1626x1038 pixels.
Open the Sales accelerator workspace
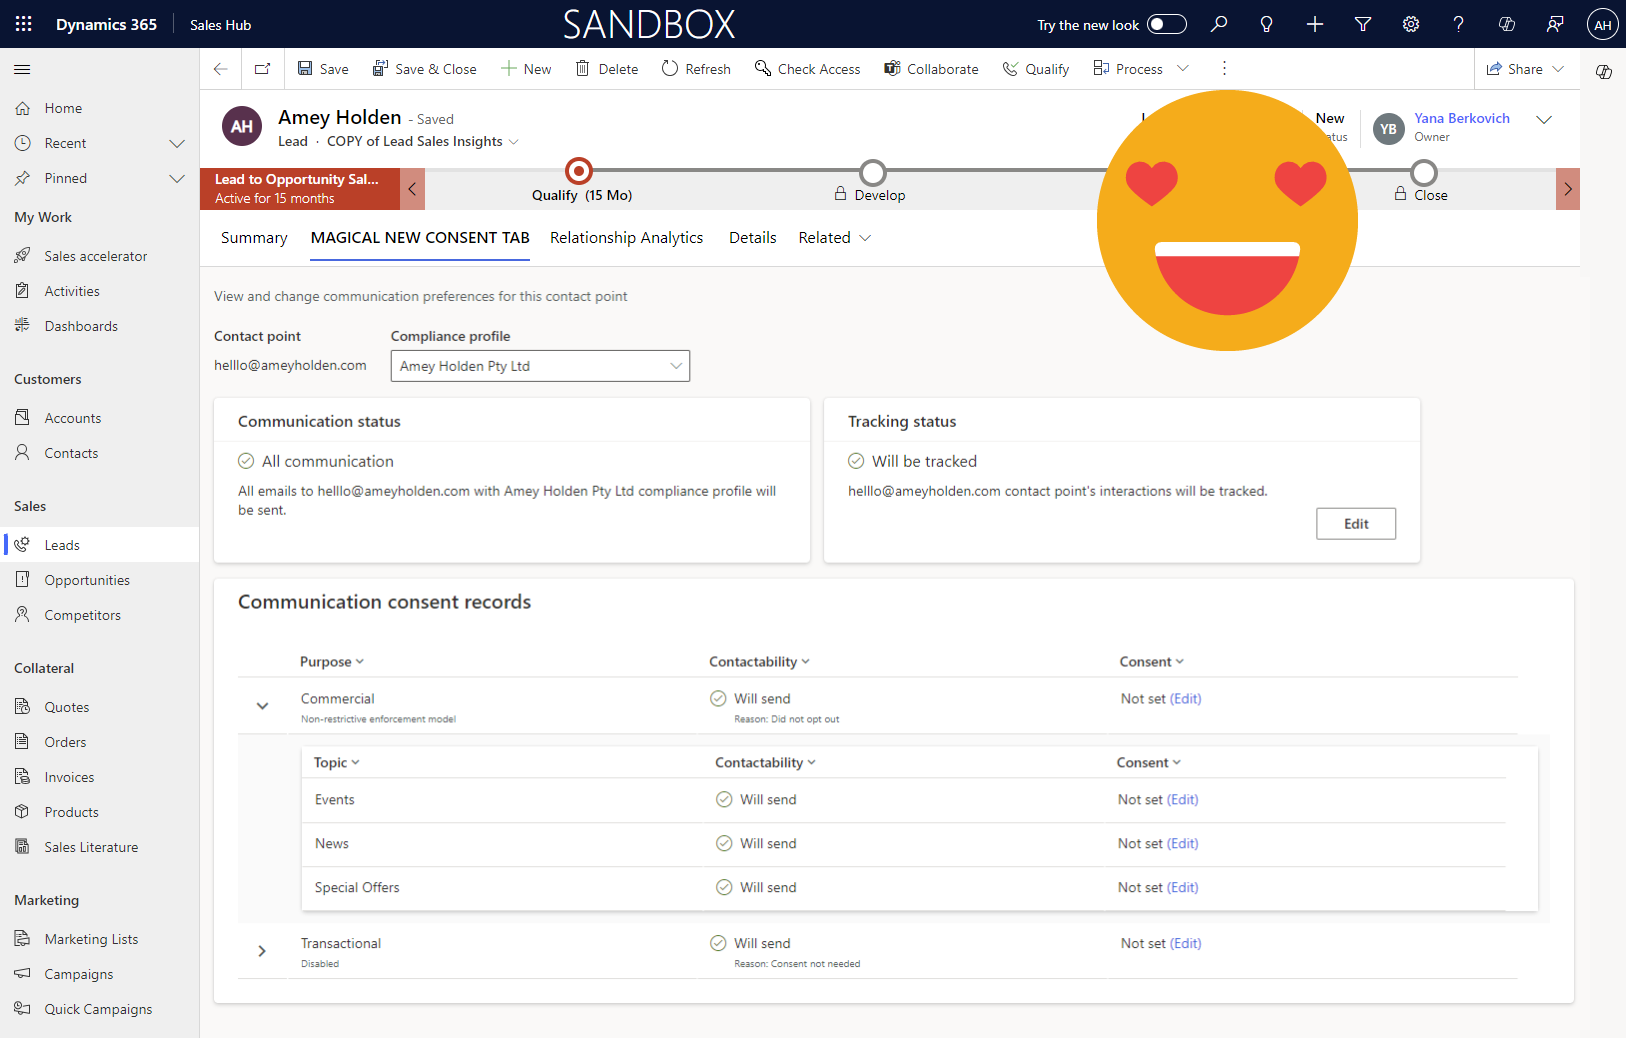(x=94, y=255)
